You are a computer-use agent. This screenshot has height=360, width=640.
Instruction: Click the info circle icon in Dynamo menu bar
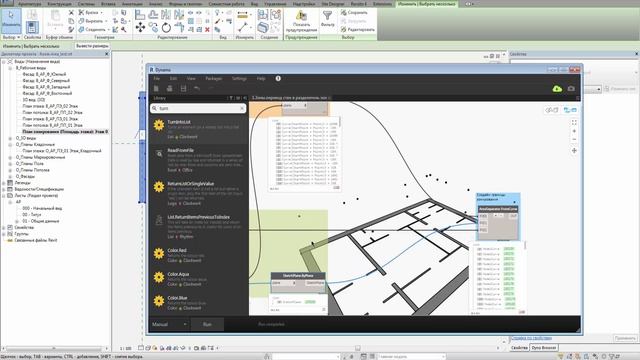pyautogui.click(x=278, y=78)
